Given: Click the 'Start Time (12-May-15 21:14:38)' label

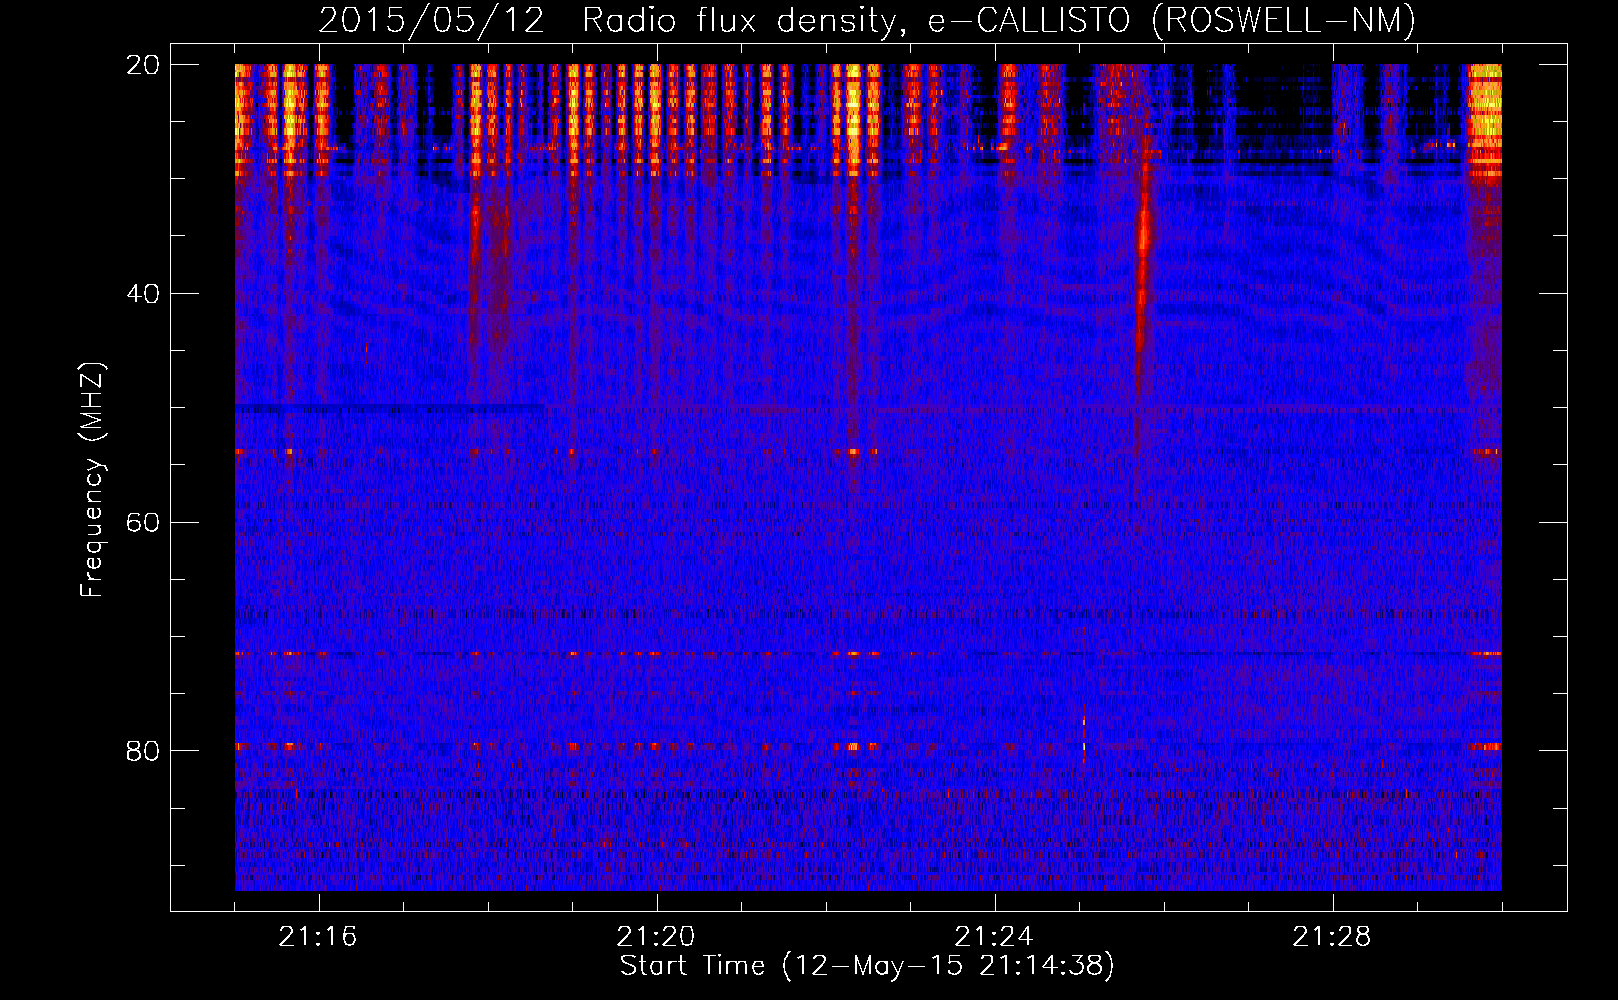Looking at the screenshot, I should (867, 966).
